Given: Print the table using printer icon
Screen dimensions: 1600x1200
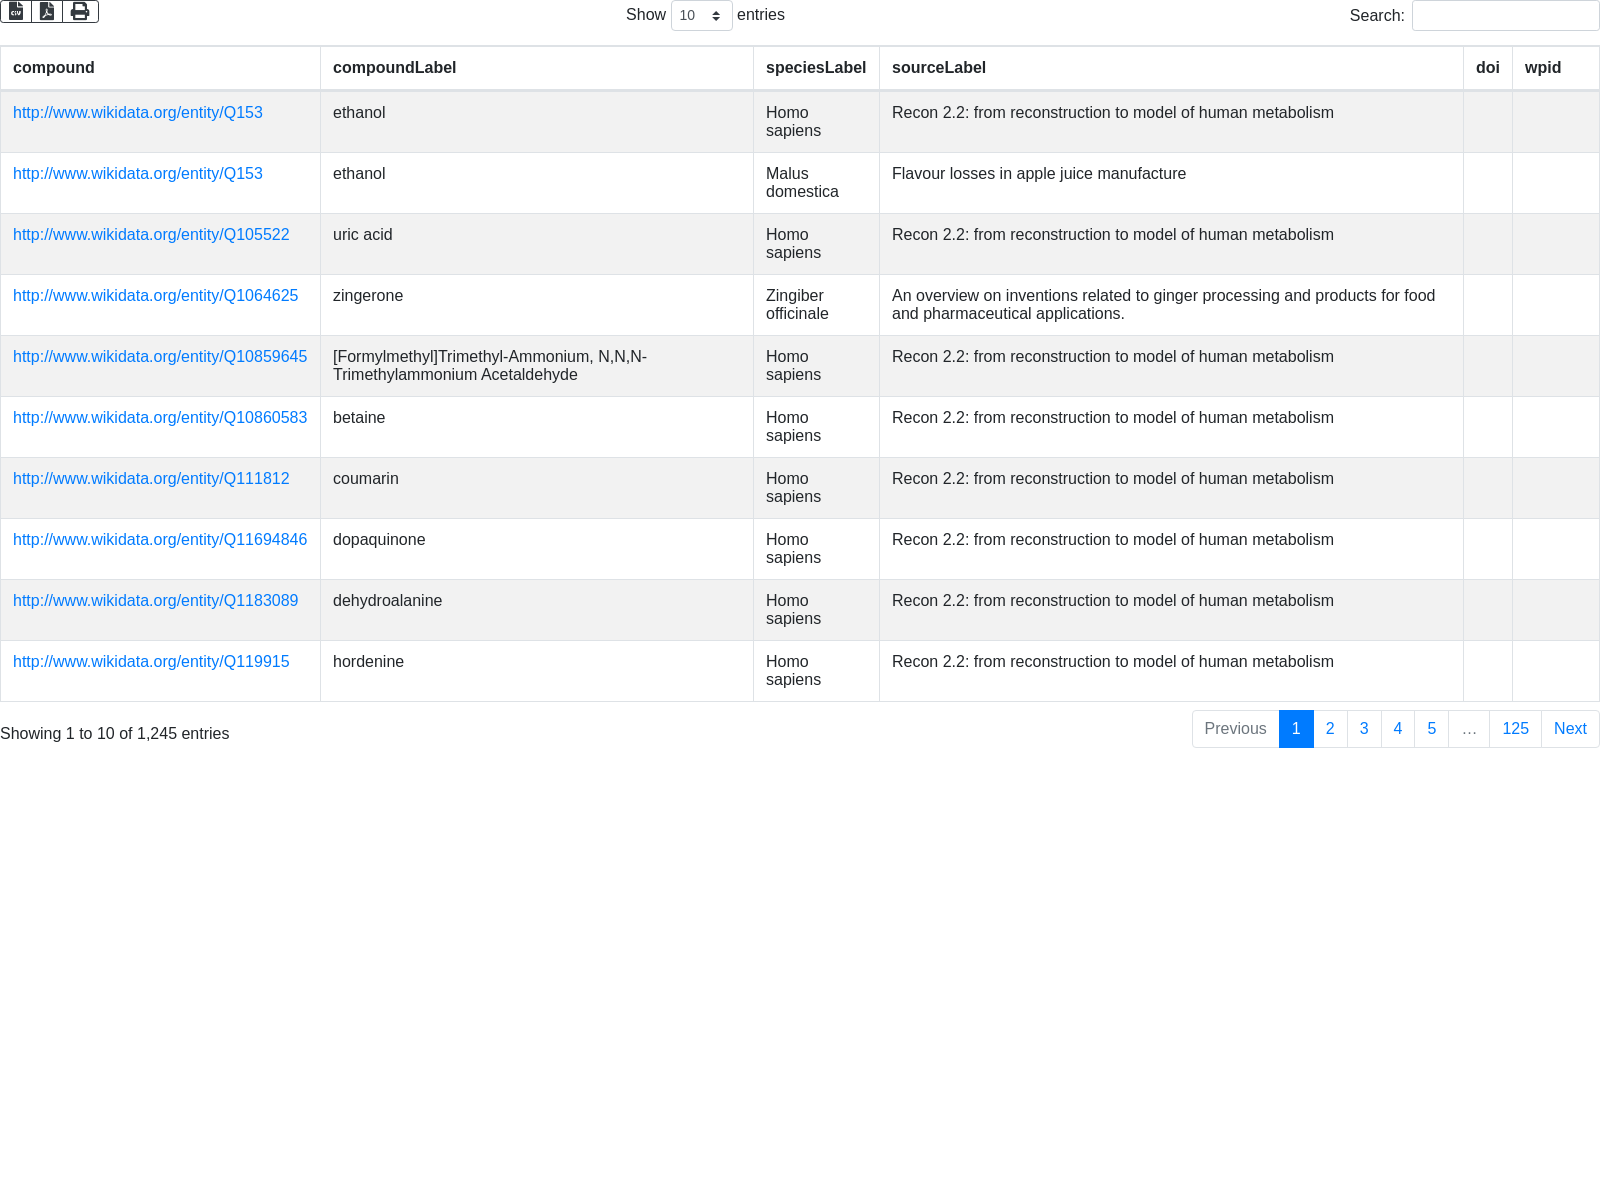Looking at the screenshot, I should tap(80, 11).
